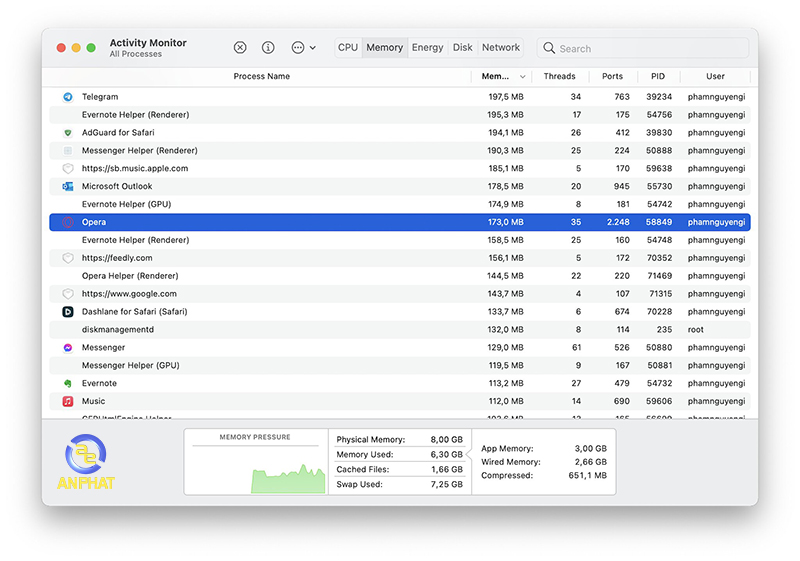Viewport: 800px width, 561px height.
Task: Switch to the Energy tab
Action: [428, 47]
